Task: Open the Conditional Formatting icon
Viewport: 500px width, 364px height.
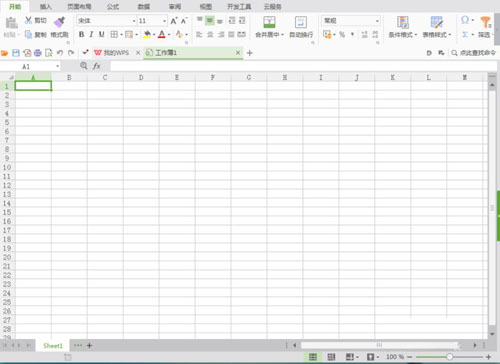Action: pos(403,22)
